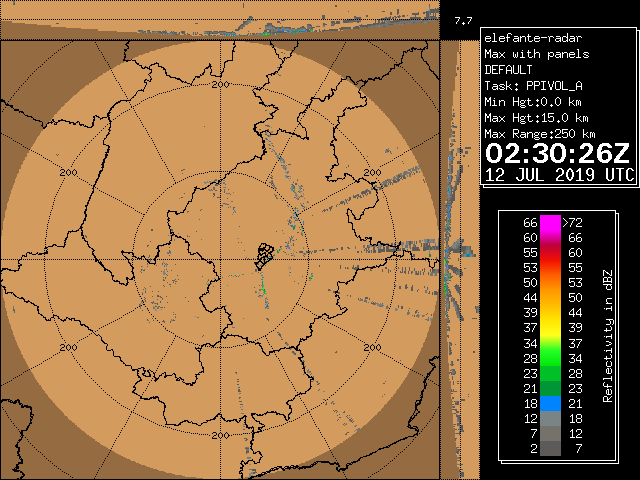Click the 7.7 value above the legend
The image size is (640, 480).
coord(463,19)
